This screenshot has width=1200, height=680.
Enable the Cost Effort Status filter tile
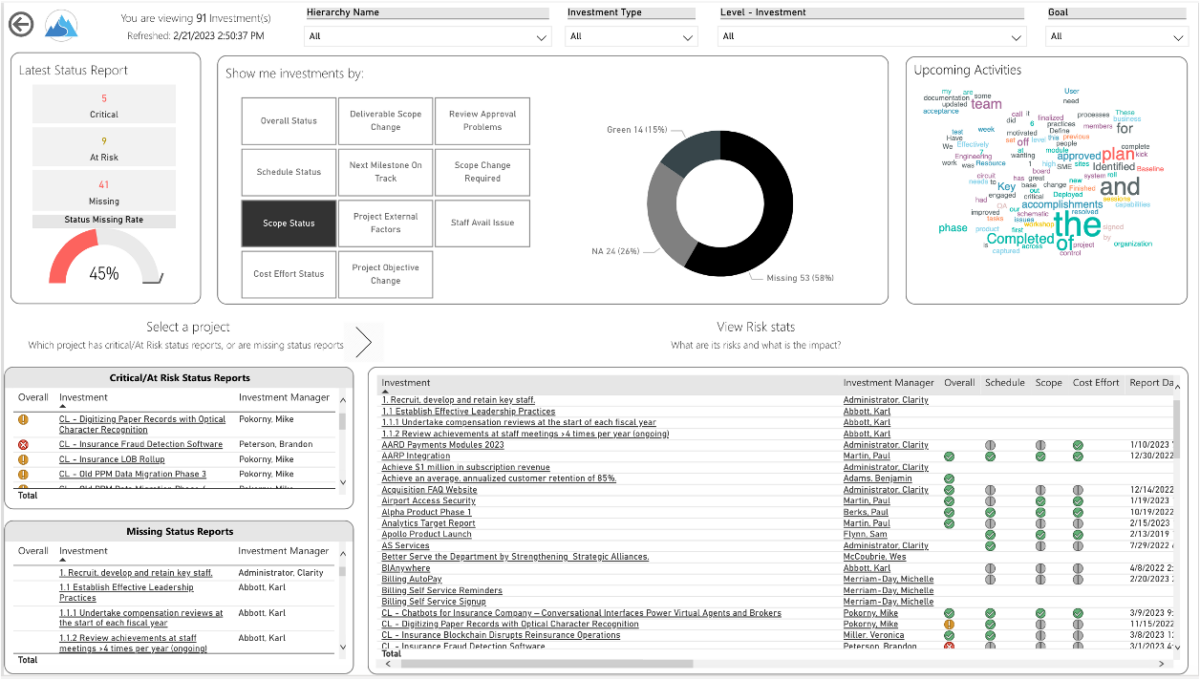288,274
